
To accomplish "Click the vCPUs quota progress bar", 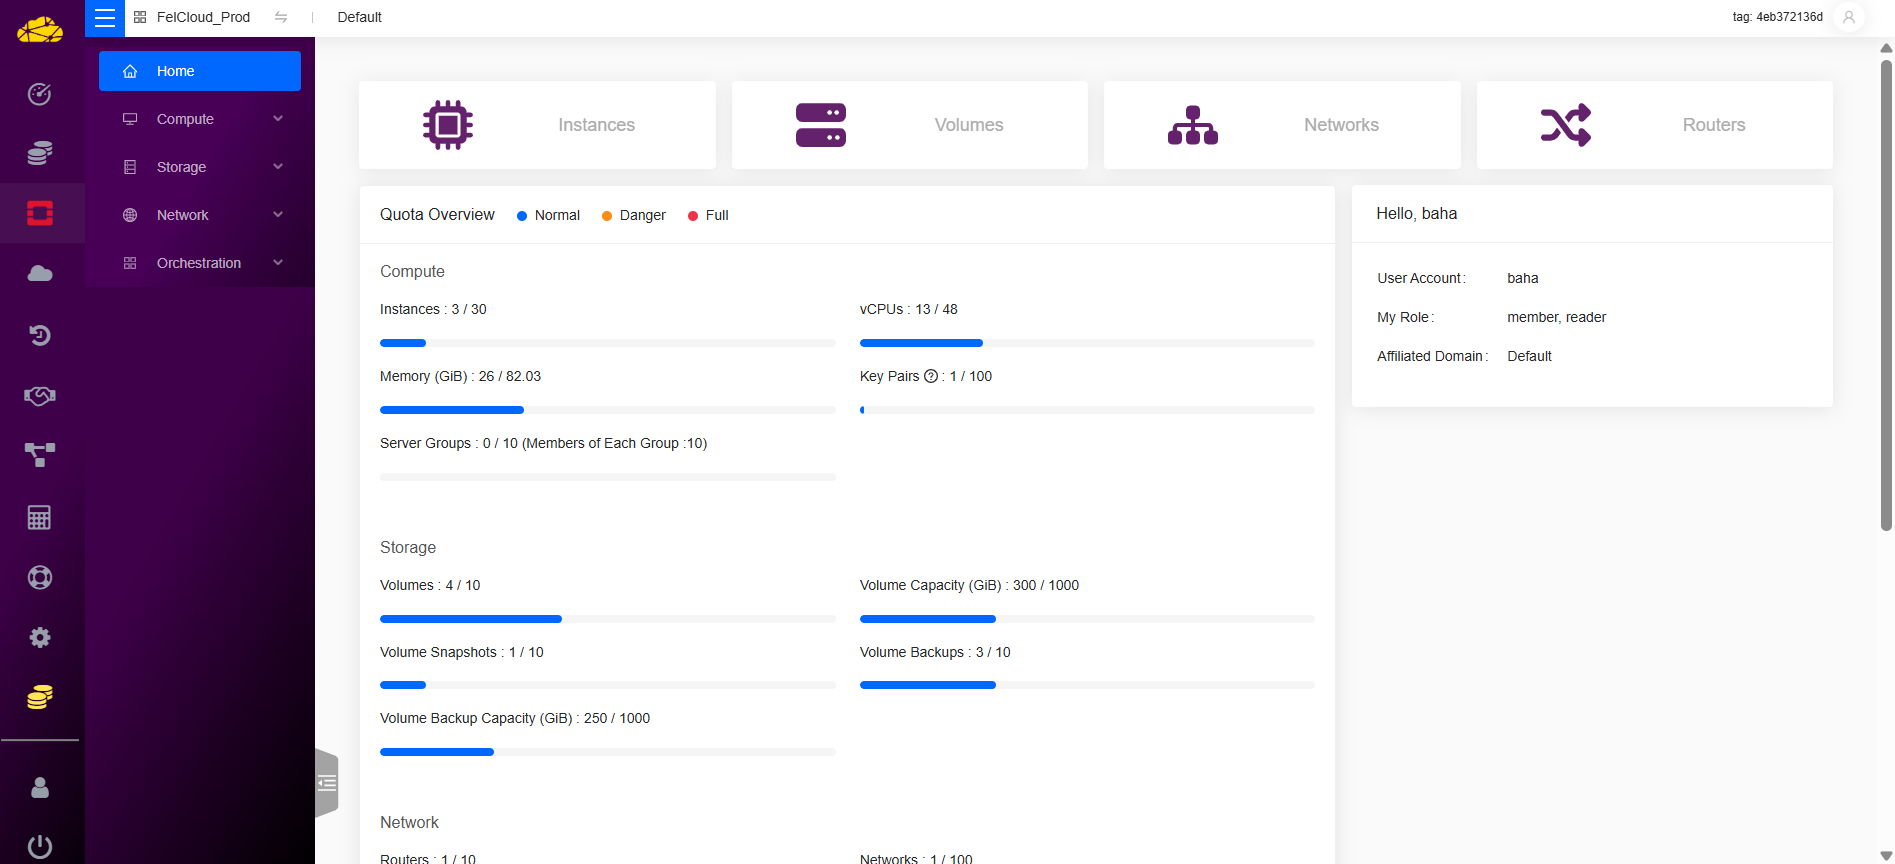I will (1087, 343).
